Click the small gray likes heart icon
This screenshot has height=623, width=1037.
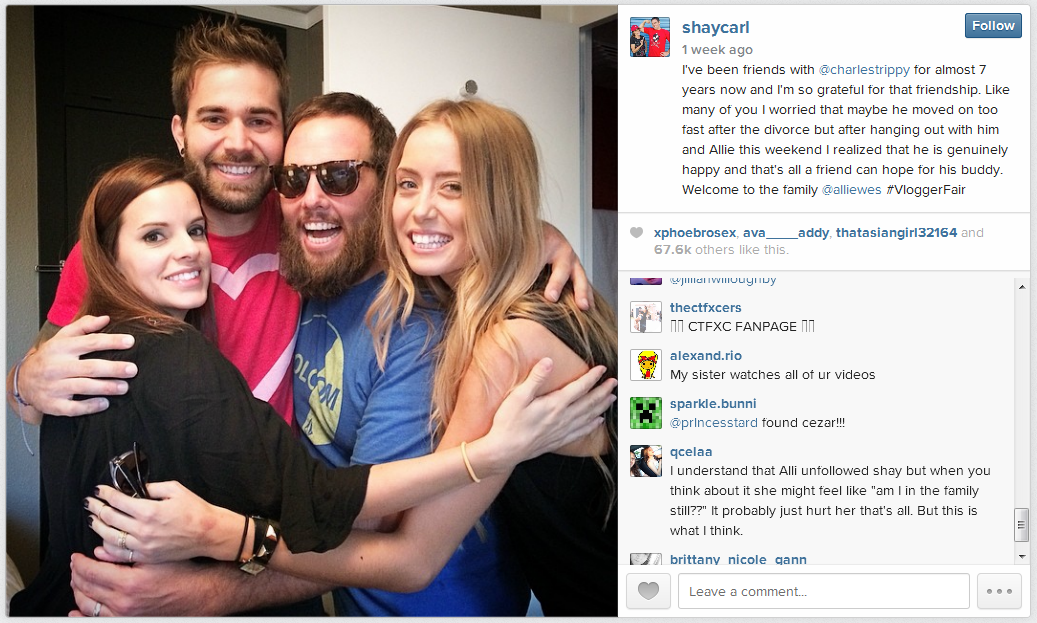pos(636,233)
